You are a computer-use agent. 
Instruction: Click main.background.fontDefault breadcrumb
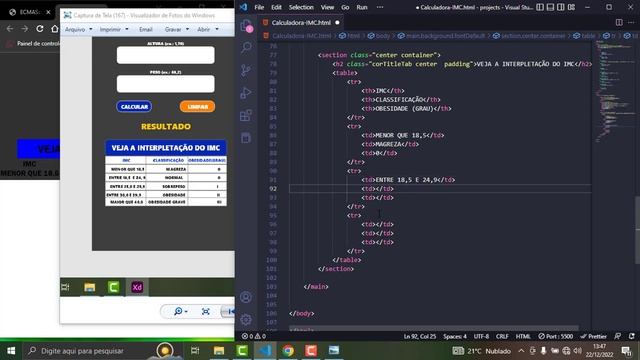tap(441, 36)
